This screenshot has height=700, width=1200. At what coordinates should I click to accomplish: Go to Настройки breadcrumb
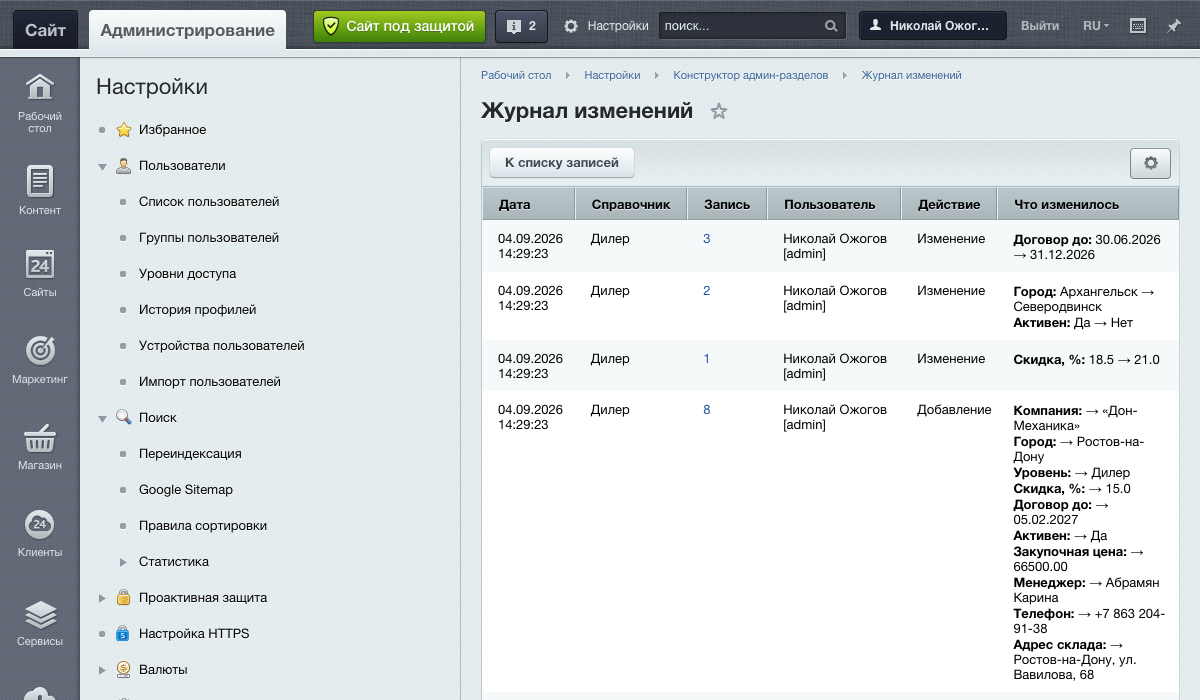612,75
